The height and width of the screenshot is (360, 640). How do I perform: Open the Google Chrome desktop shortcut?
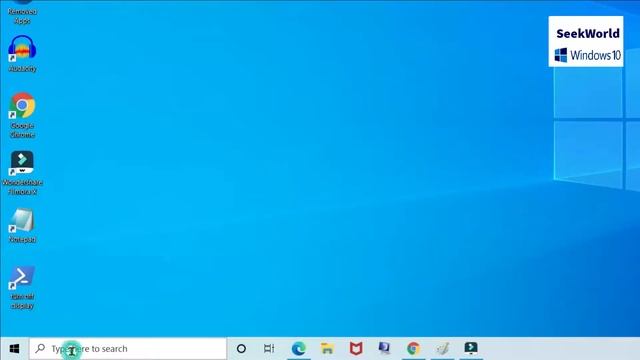coord(22,115)
